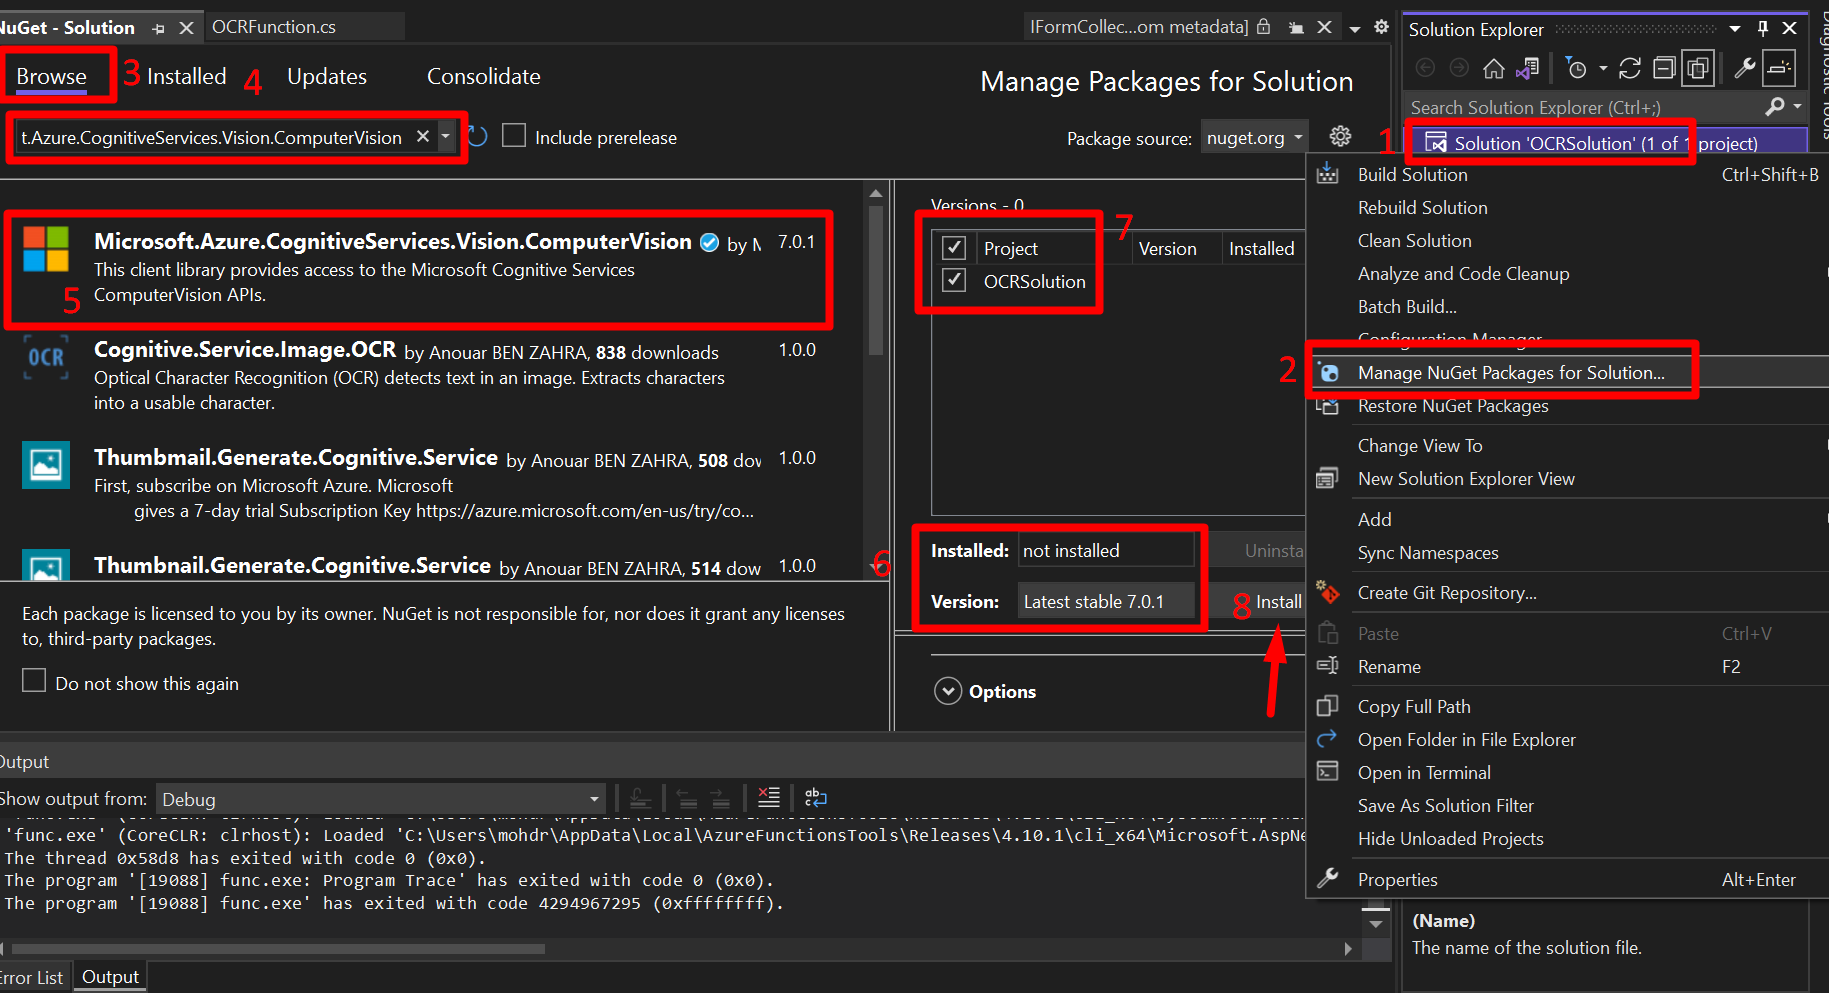Choose Open Folder in File Explorer
Viewport: 1829px width, 993px height.
(1466, 739)
